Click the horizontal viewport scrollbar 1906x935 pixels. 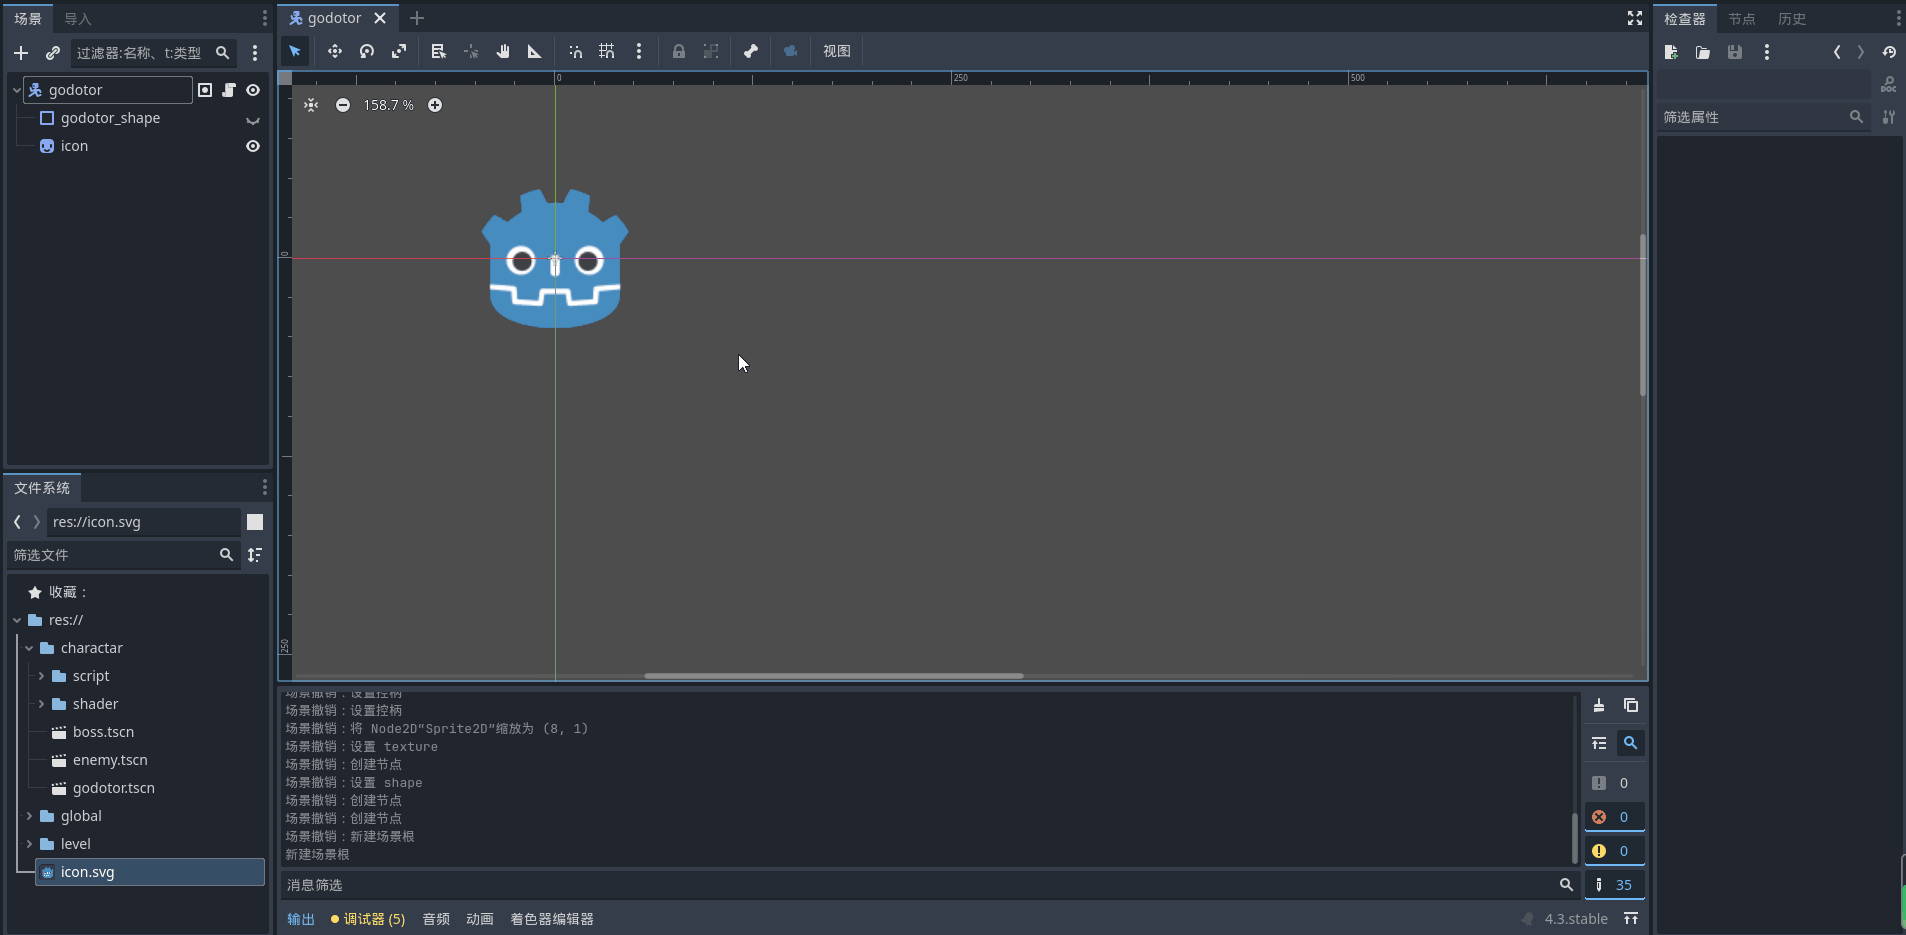(x=833, y=676)
